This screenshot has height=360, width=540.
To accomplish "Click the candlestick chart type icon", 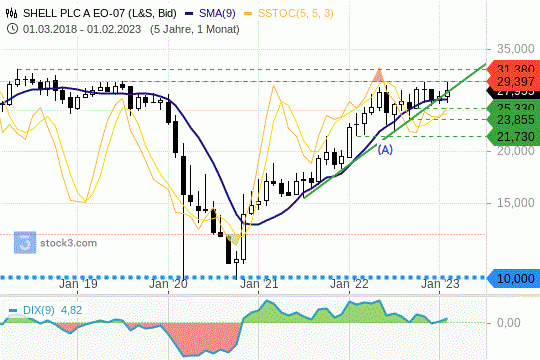I will tap(12, 13).
